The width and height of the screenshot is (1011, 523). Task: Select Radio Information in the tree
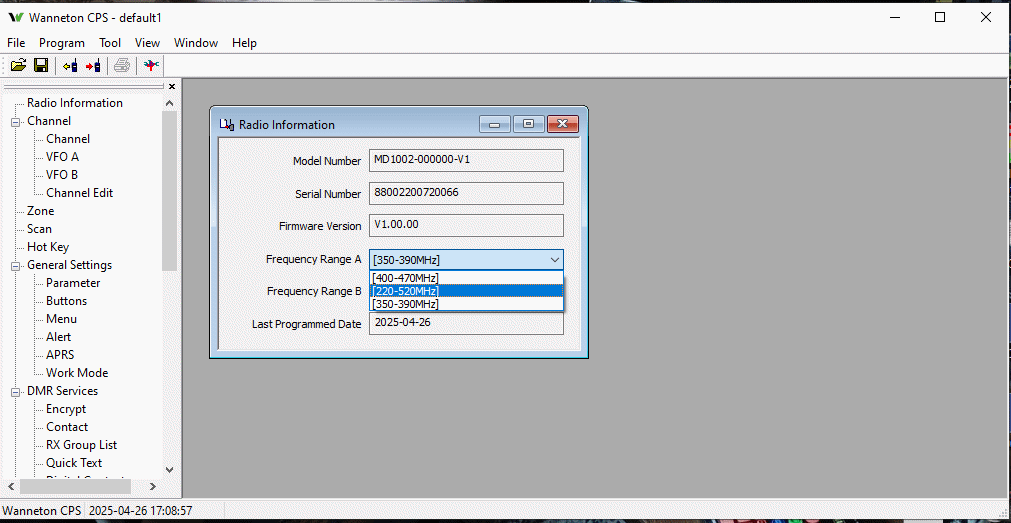tap(75, 103)
